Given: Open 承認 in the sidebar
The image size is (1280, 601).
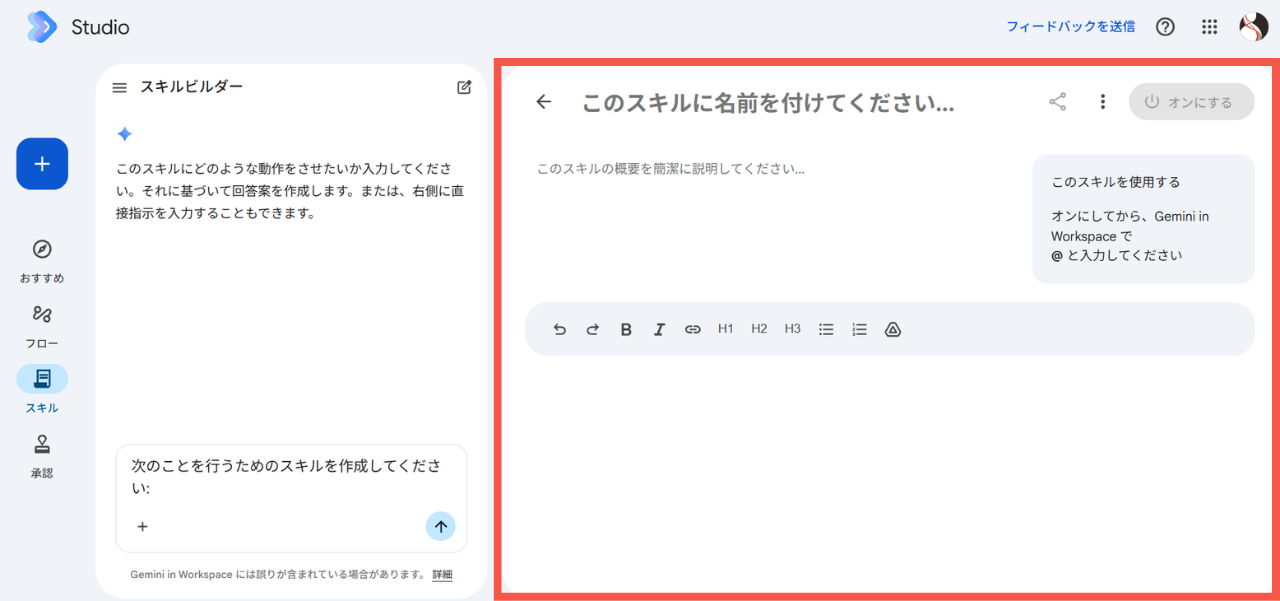Looking at the screenshot, I should click(x=42, y=456).
